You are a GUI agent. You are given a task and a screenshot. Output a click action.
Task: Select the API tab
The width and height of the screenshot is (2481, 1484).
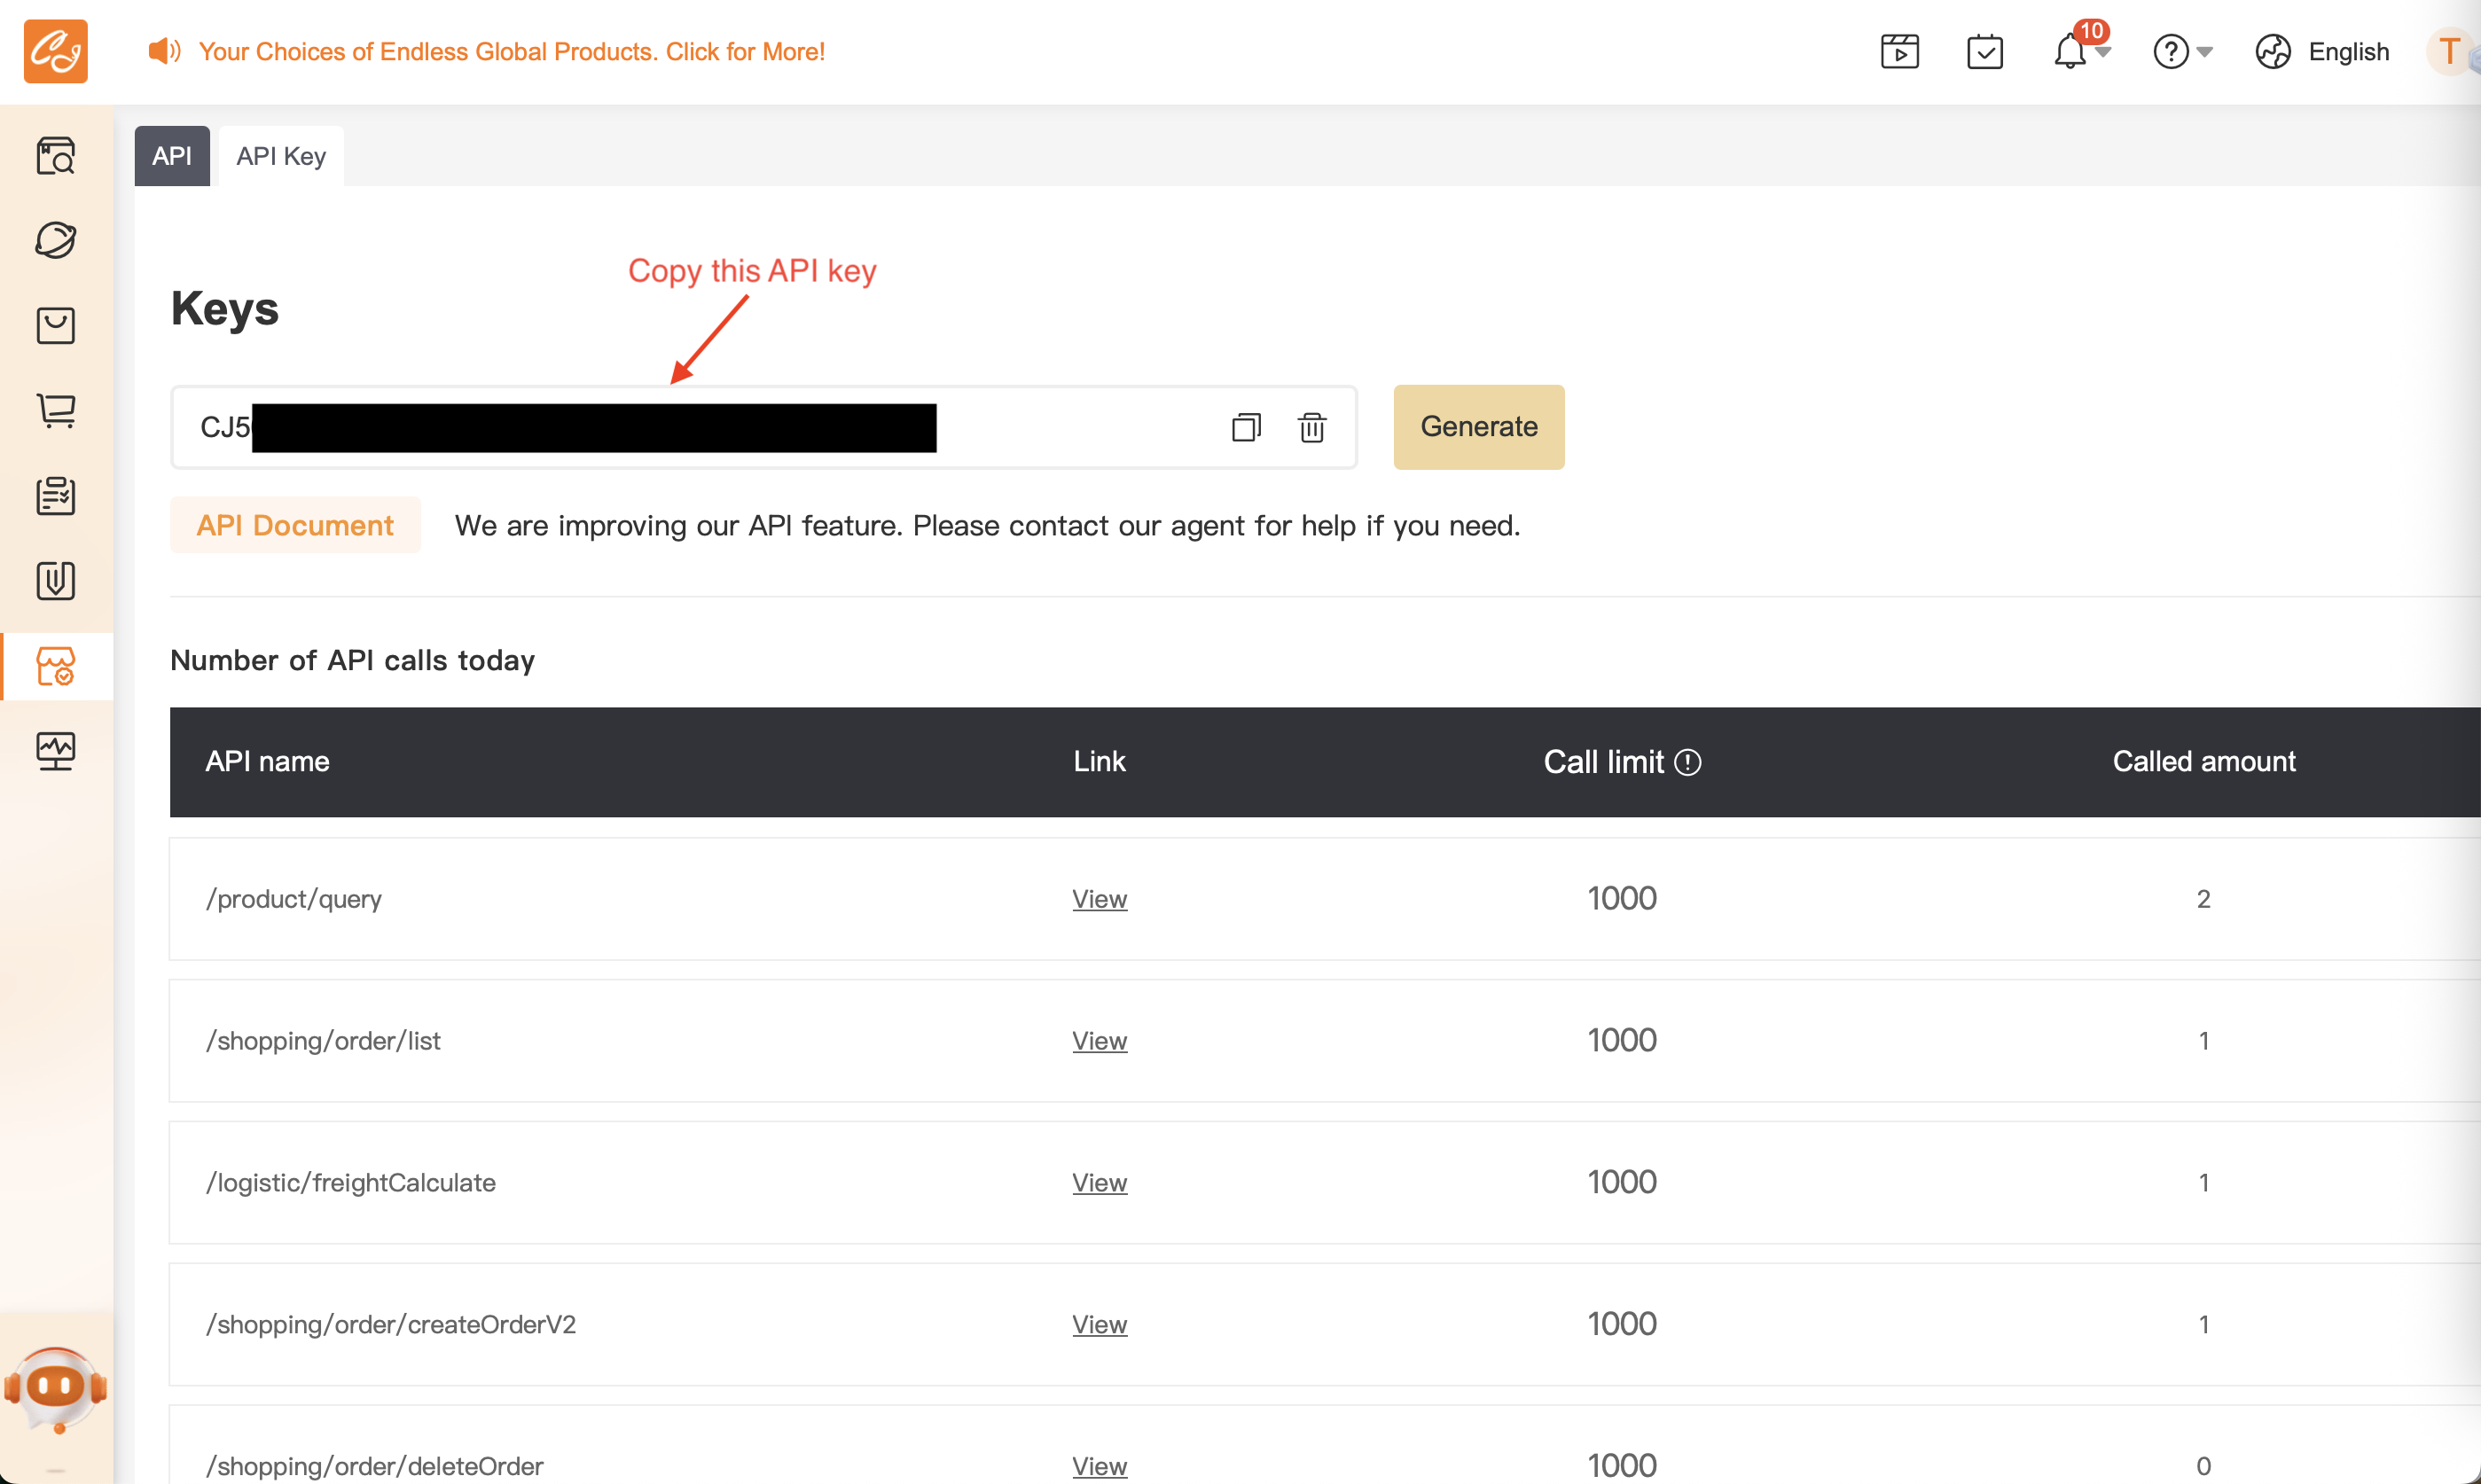[x=171, y=155]
